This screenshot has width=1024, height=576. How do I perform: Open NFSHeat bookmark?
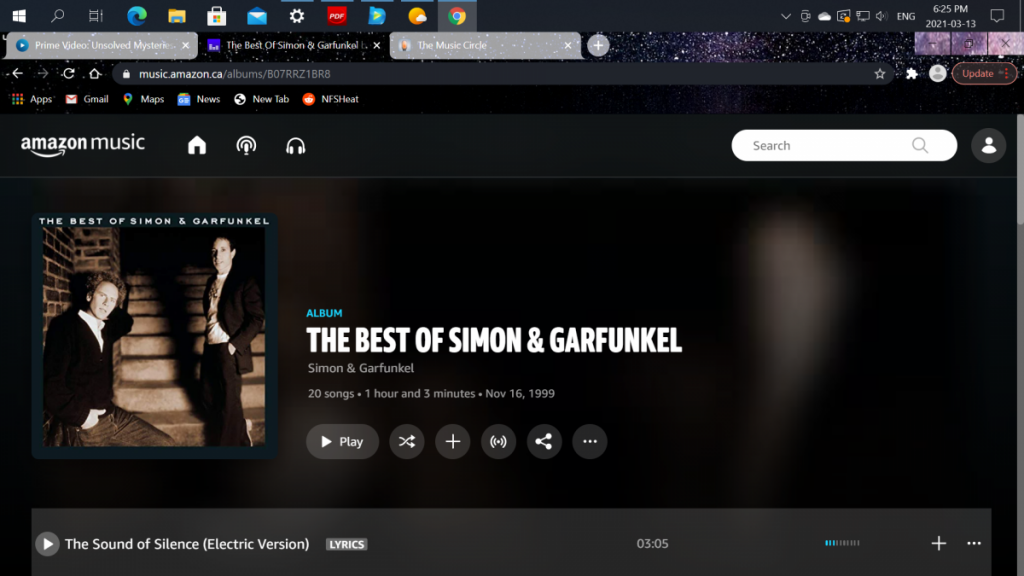pyautogui.click(x=330, y=99)
